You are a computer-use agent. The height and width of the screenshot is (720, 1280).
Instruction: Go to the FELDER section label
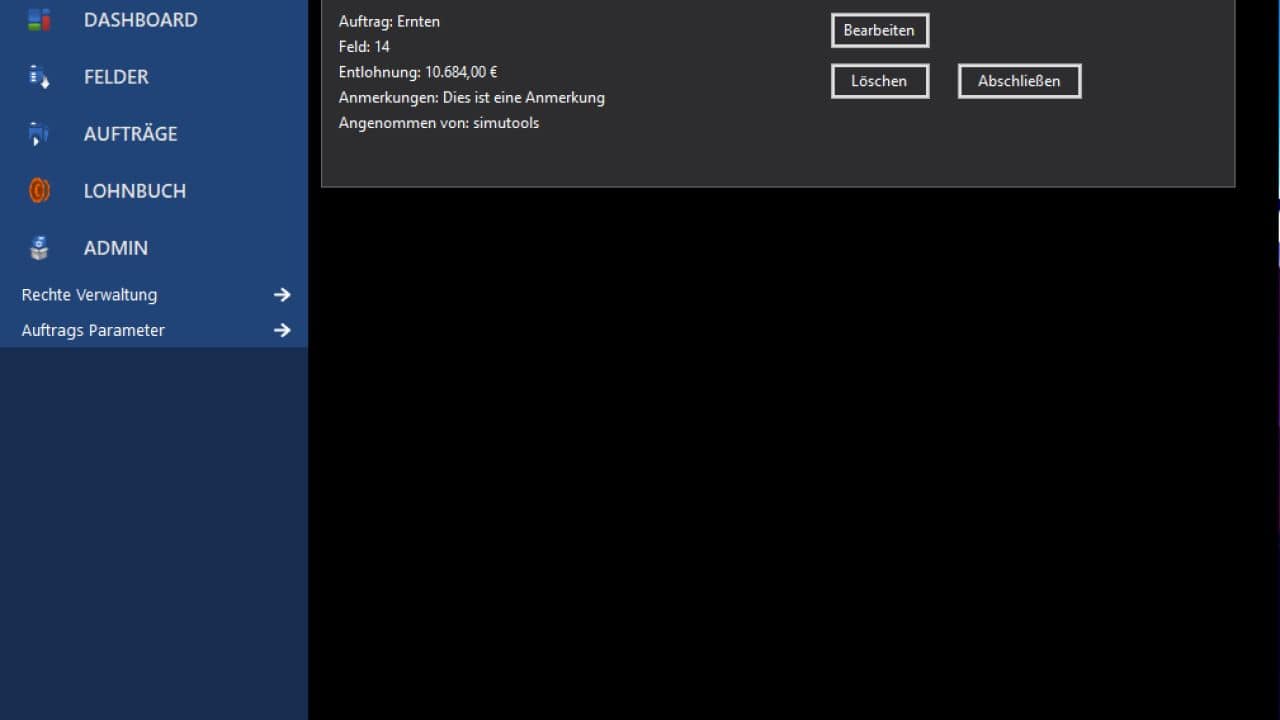pos(116,77)
